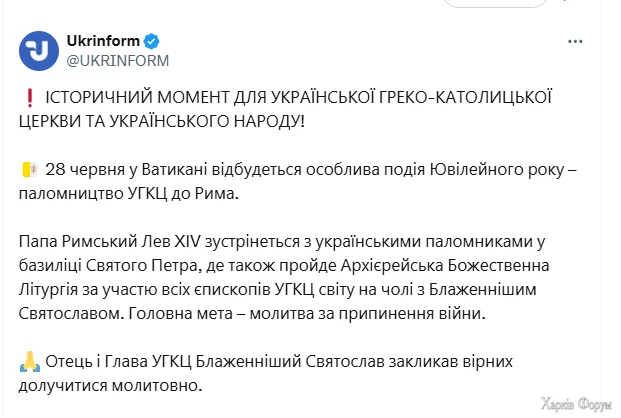This screenshot has height=418, width=621.
Task: Open the Ukrinform profile avatar
Action: pos(39,50)
